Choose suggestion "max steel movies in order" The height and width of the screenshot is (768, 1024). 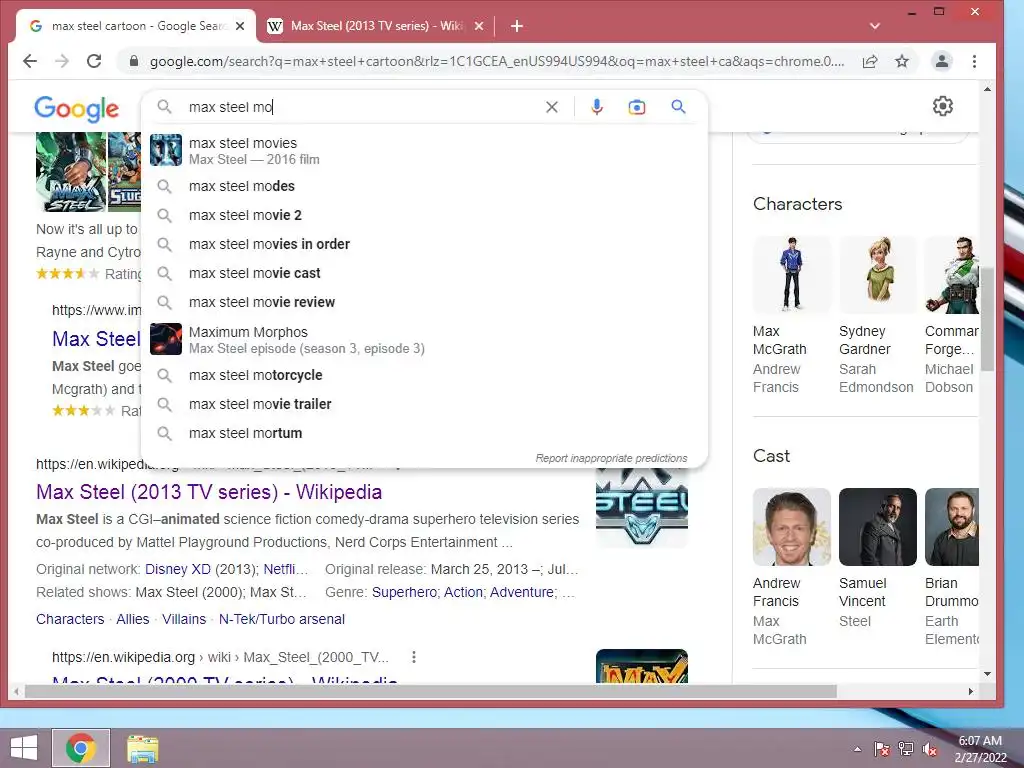[x=424, y=244]
